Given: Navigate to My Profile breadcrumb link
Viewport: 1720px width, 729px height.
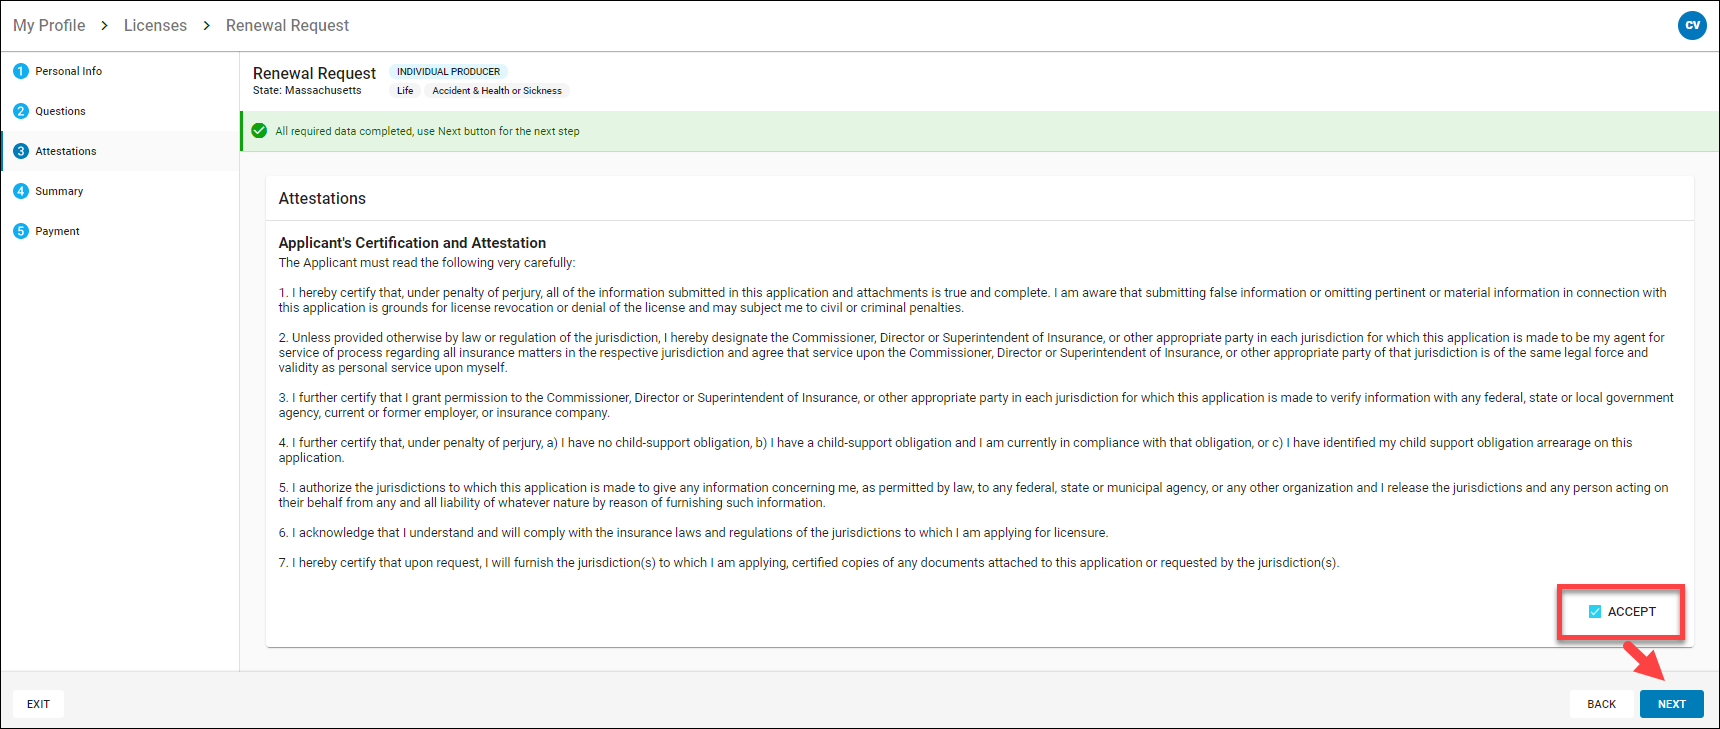Looking at the screenshot, I should 49,25.
